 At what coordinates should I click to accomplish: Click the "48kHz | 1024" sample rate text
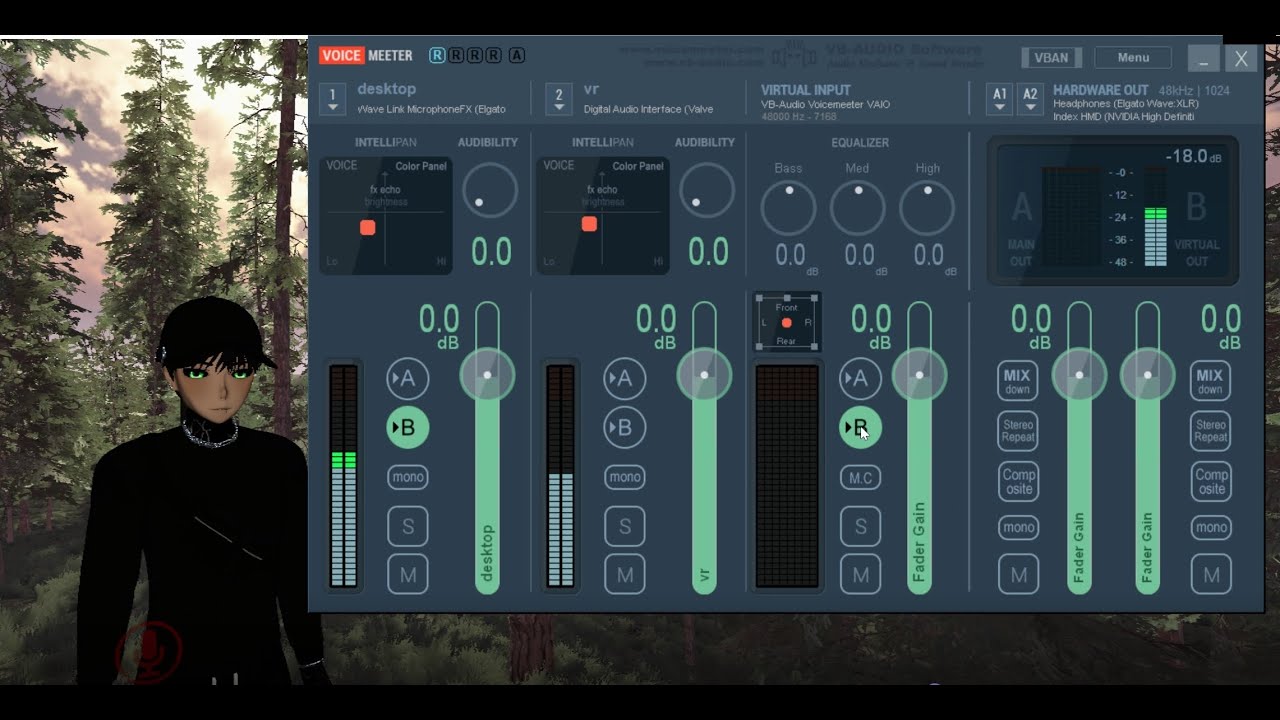(1194, 90)
